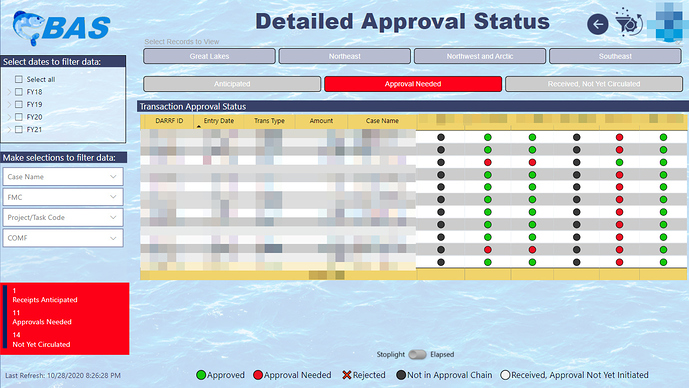Check the Select all checkbox

pos(18,80)
